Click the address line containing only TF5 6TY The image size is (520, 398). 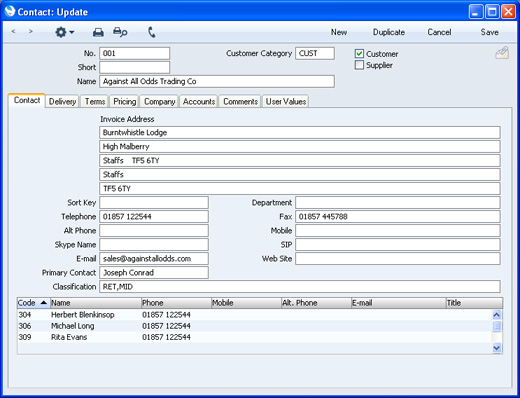300,188
